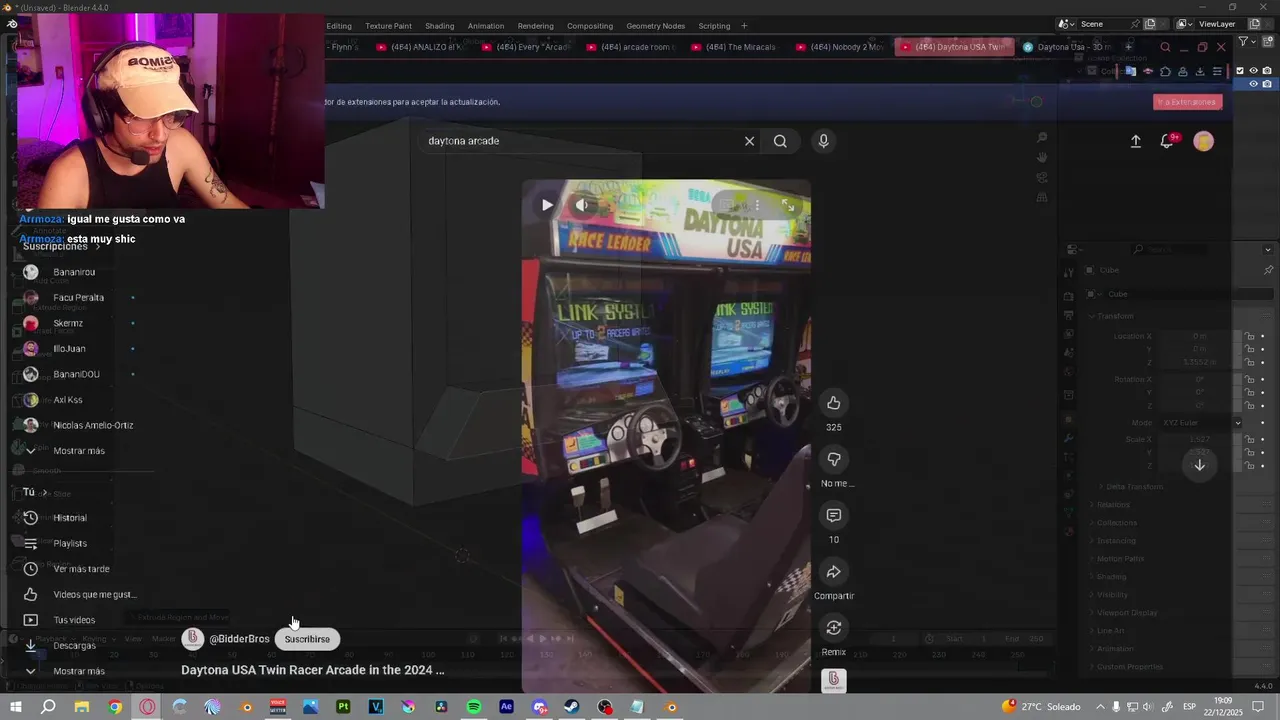Clear the daytona arcade search text
1280x720 pixels.
[749, 141]
